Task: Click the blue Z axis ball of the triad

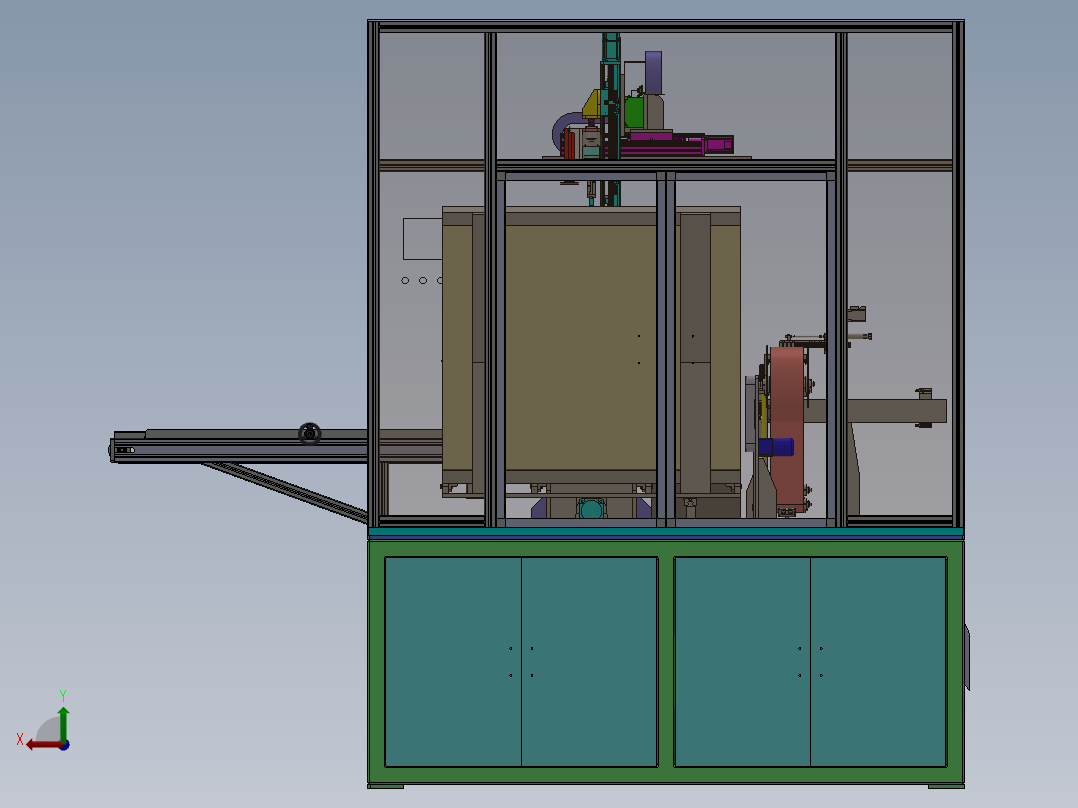Action: pos(64,745)
